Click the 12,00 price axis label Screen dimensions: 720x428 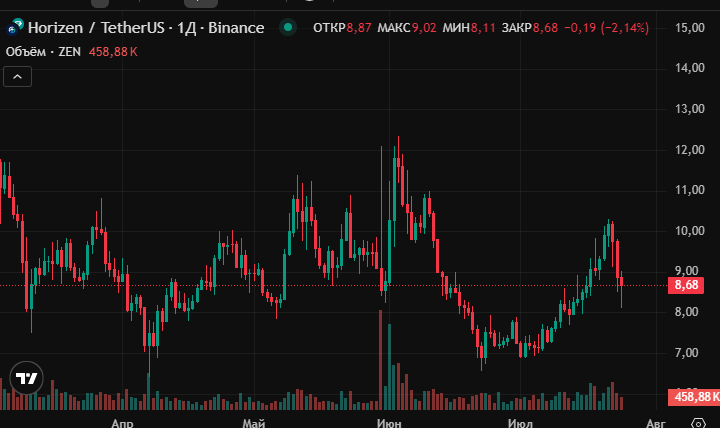click(690, 149)
